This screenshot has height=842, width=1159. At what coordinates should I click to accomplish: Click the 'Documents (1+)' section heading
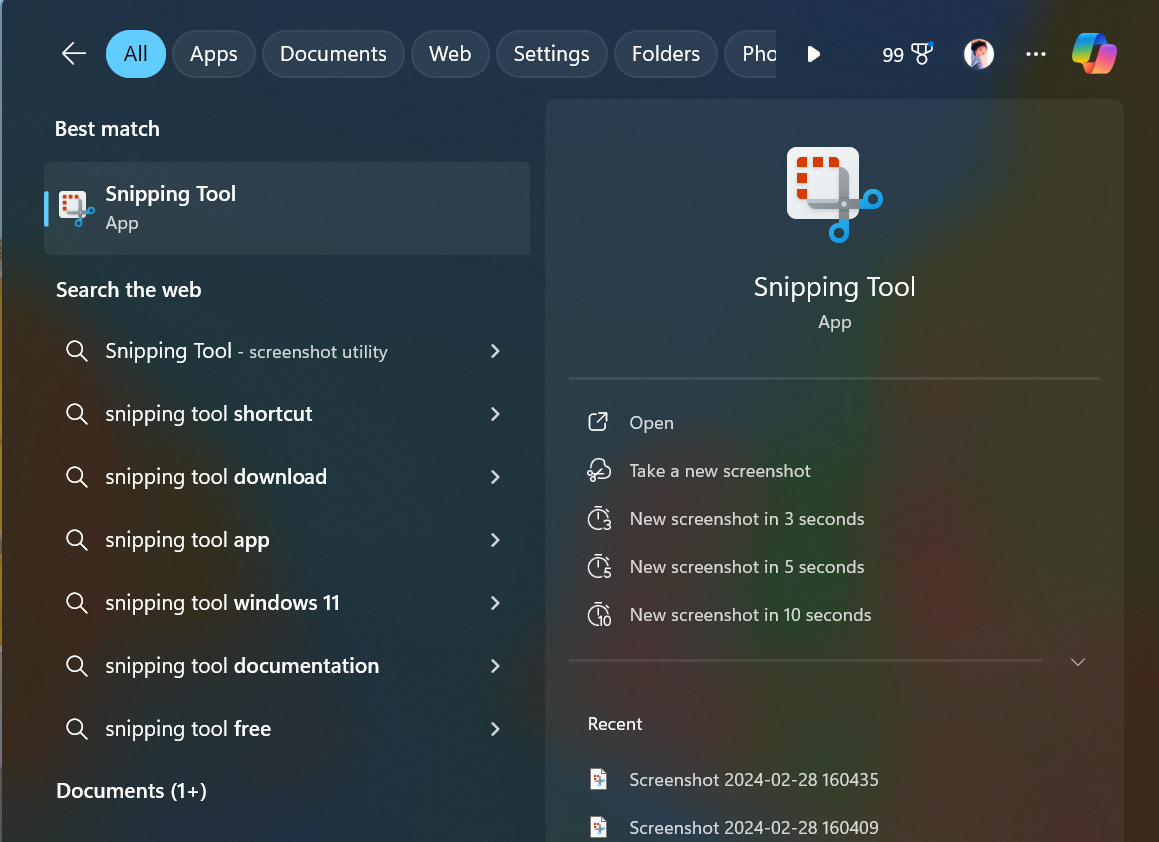click(x=132, y=790)
